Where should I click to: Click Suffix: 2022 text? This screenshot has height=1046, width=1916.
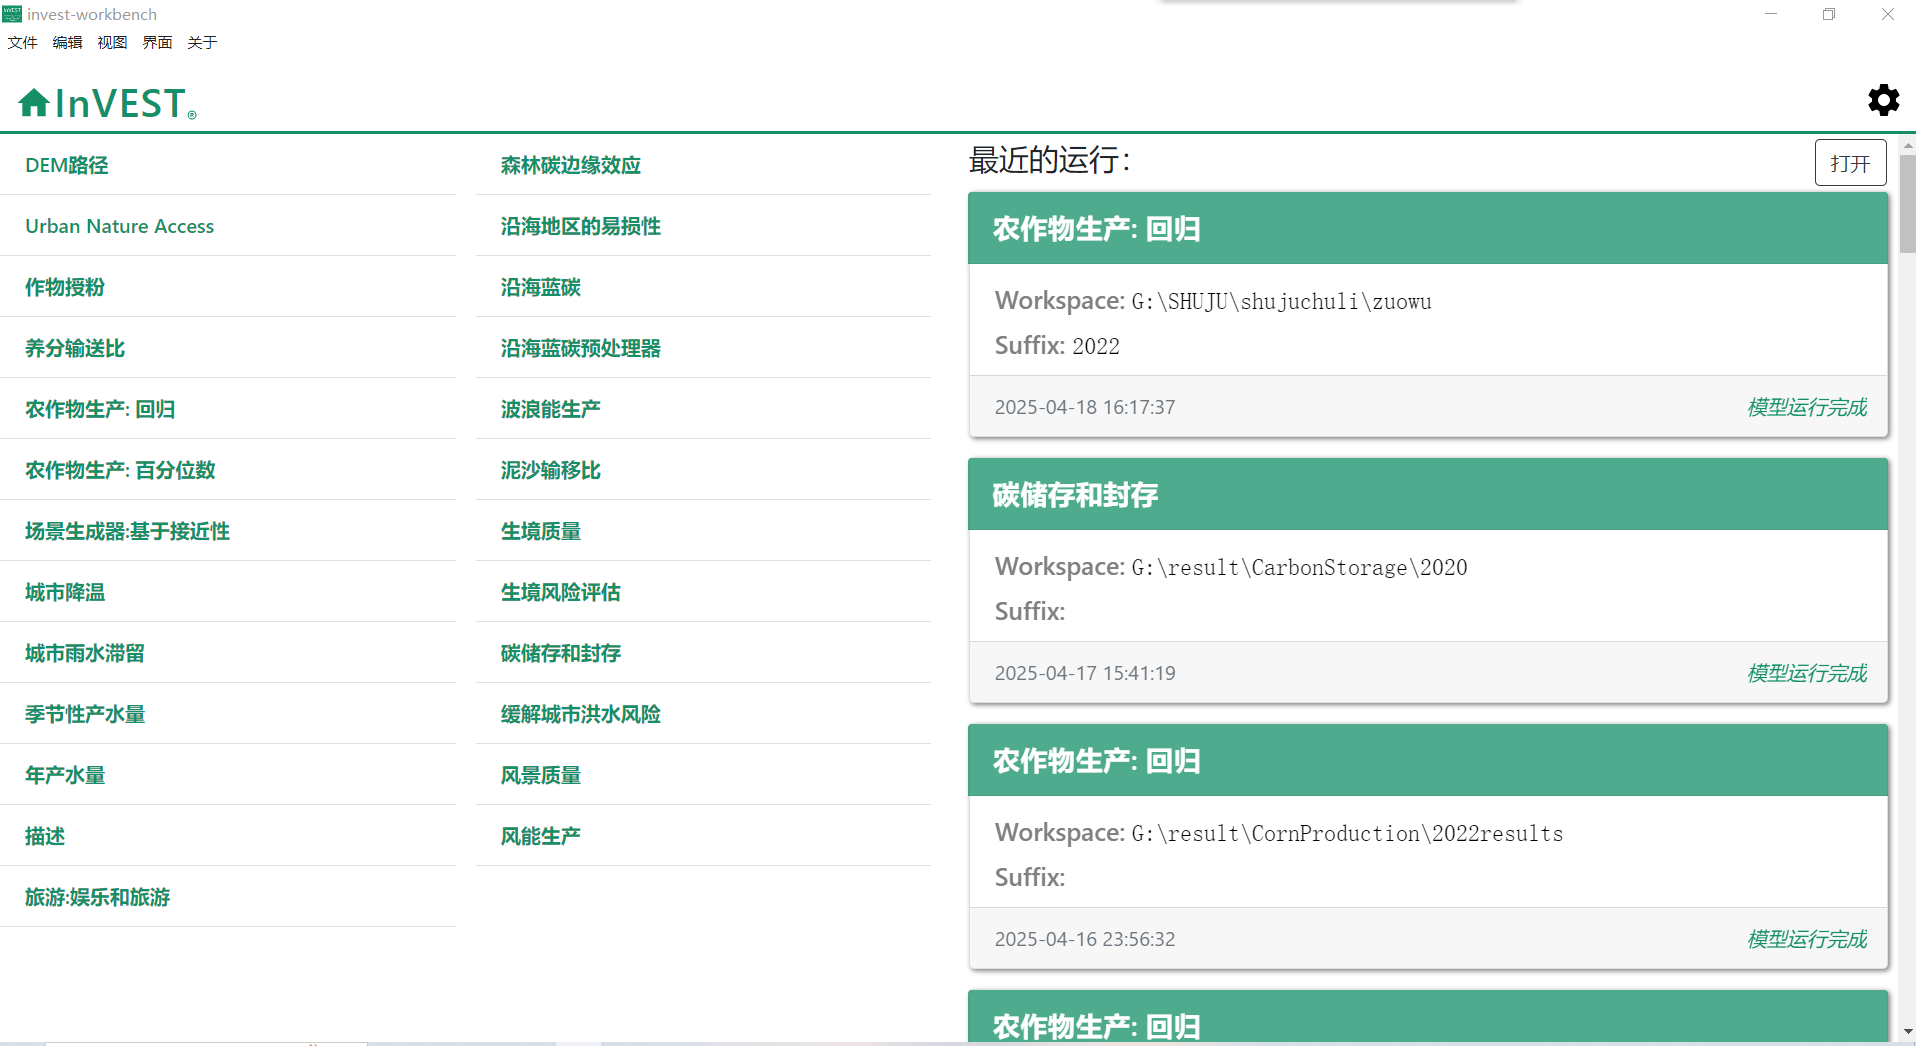(x=1057, y=346)
